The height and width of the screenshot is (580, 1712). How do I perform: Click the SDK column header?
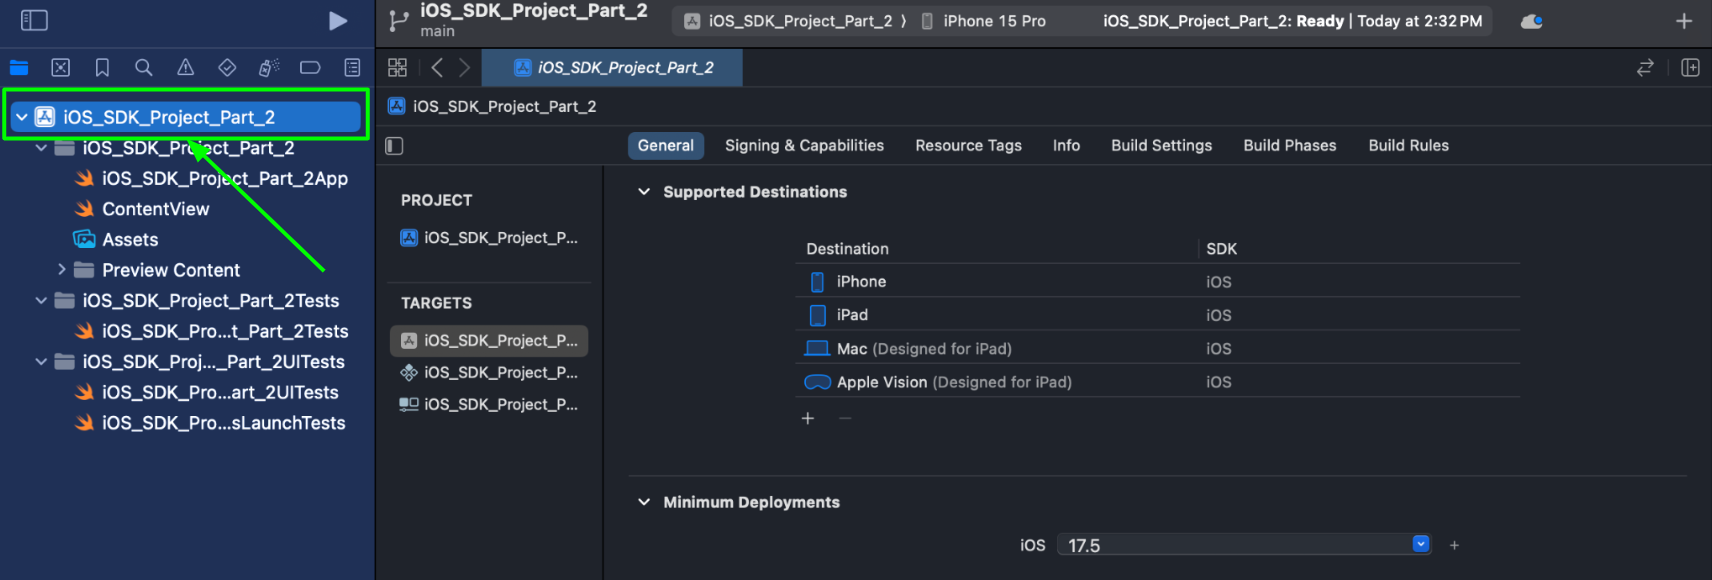(1221, 249)
